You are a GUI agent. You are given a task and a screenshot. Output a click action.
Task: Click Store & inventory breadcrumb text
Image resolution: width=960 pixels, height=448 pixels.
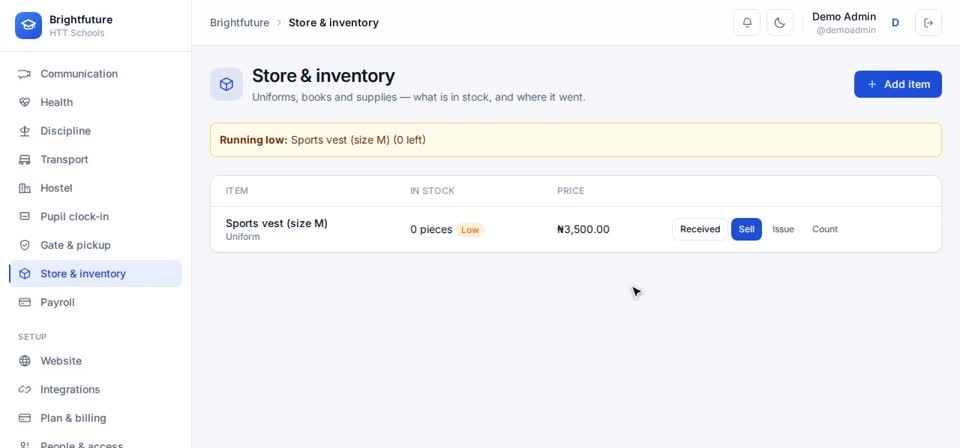[x=334, y=23]
